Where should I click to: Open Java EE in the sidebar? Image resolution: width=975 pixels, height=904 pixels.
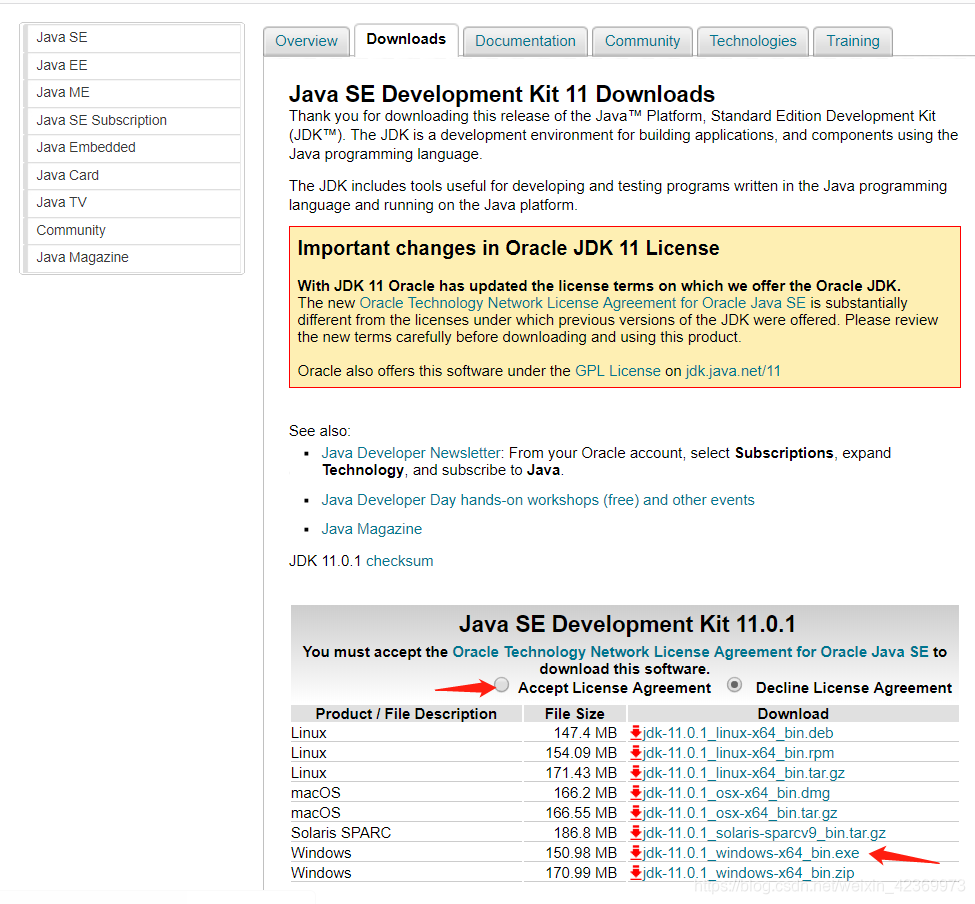pyautogui.click(x=132, y=65)
